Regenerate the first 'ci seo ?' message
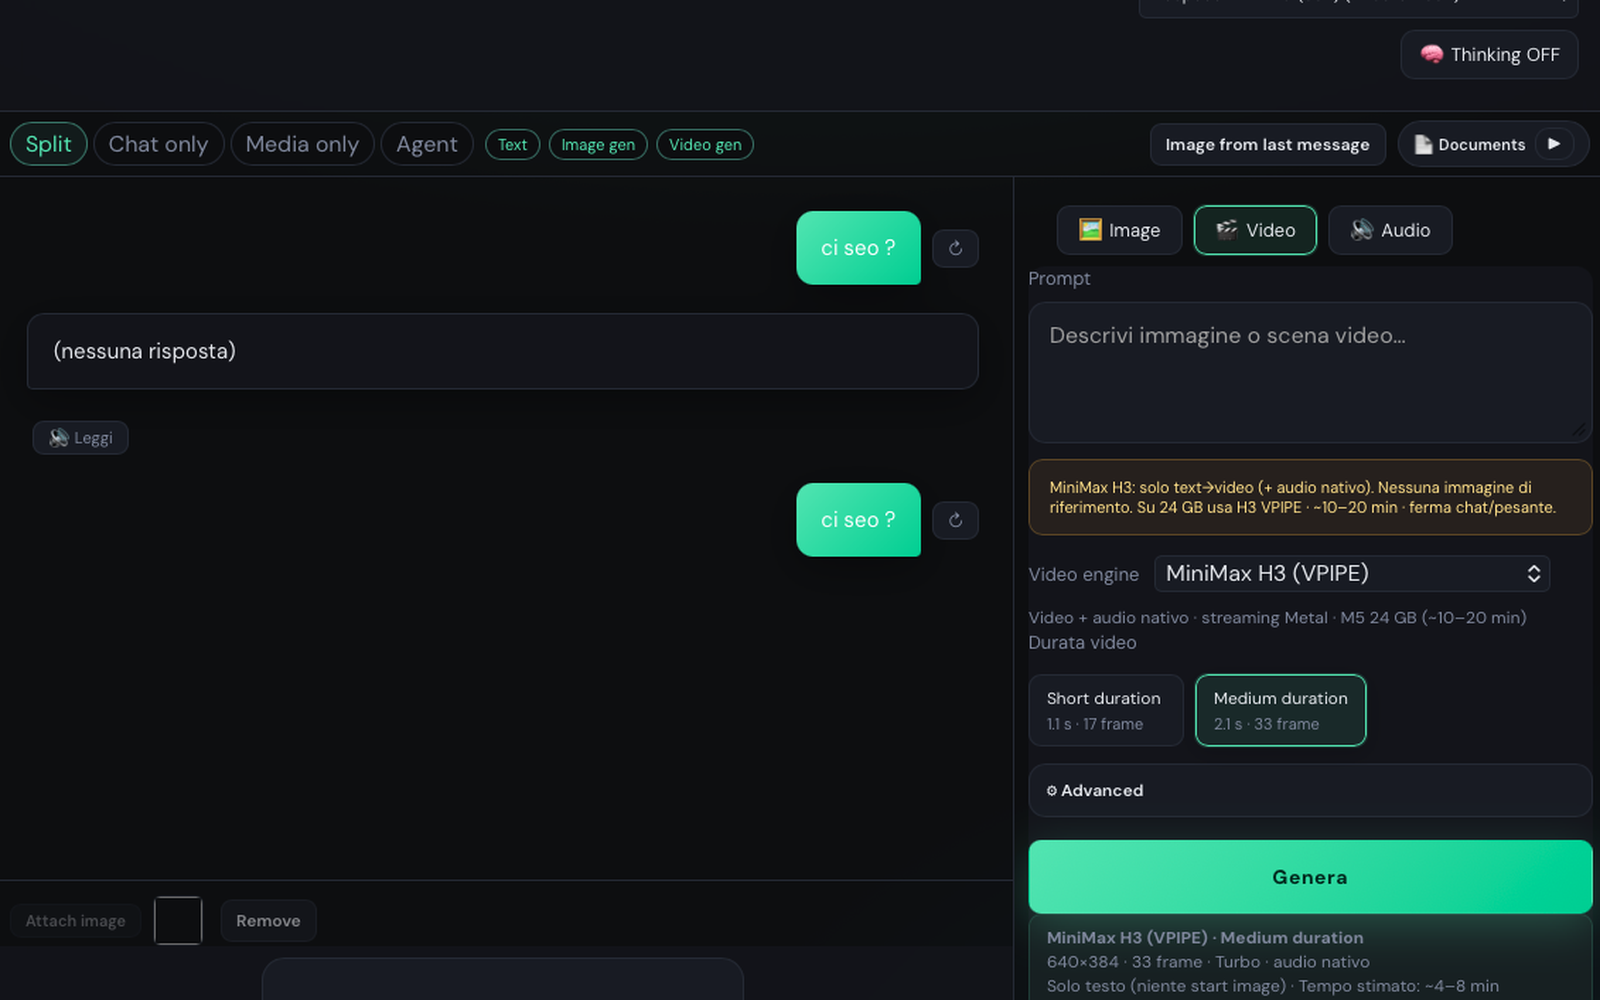The width and height of the screenshot is (1600, 1000). pos(955,248)
